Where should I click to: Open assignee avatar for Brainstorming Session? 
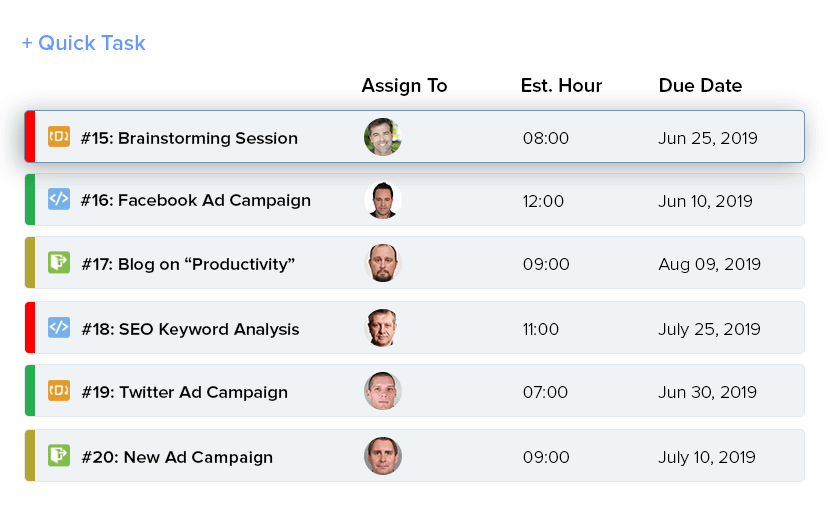pos(383,137)
